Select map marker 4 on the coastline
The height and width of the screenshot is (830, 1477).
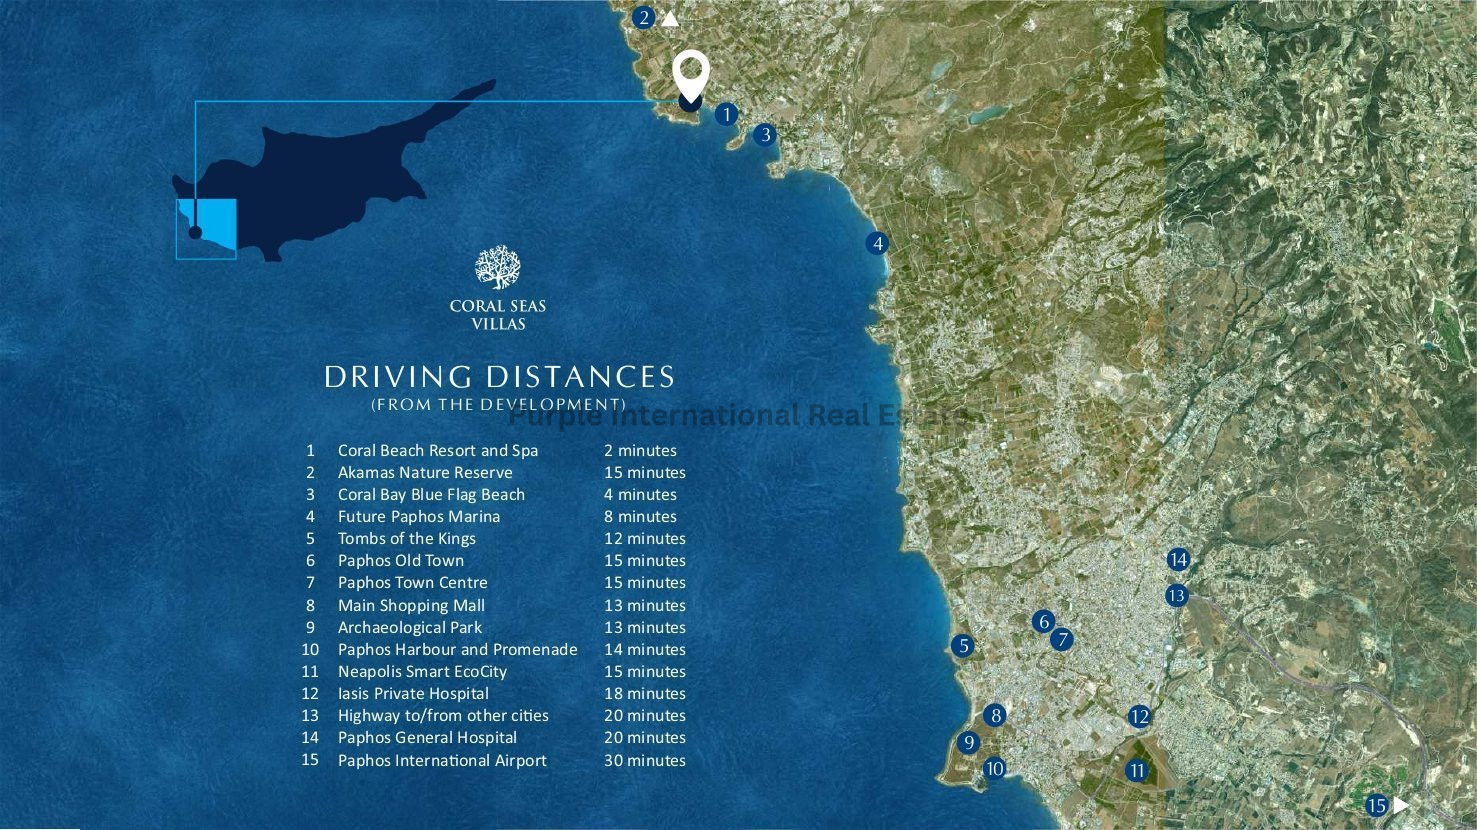click(877, 243)
